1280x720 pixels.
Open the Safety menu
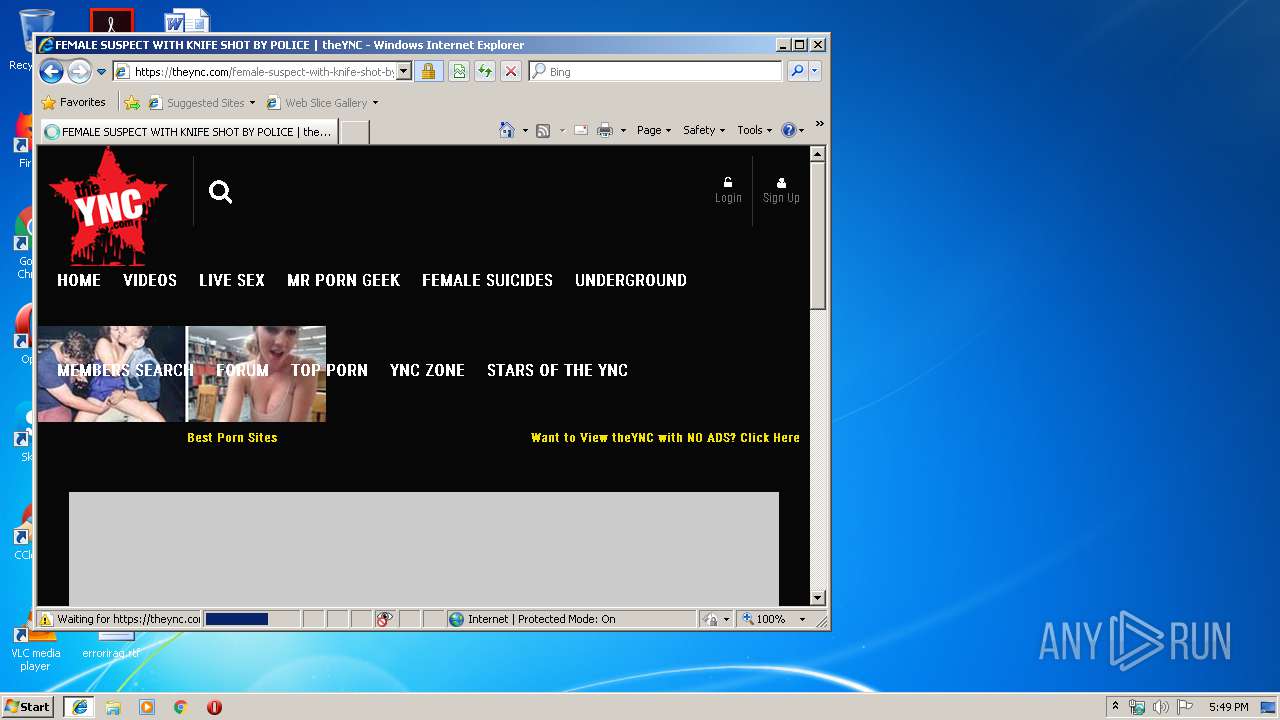point(704,130)
